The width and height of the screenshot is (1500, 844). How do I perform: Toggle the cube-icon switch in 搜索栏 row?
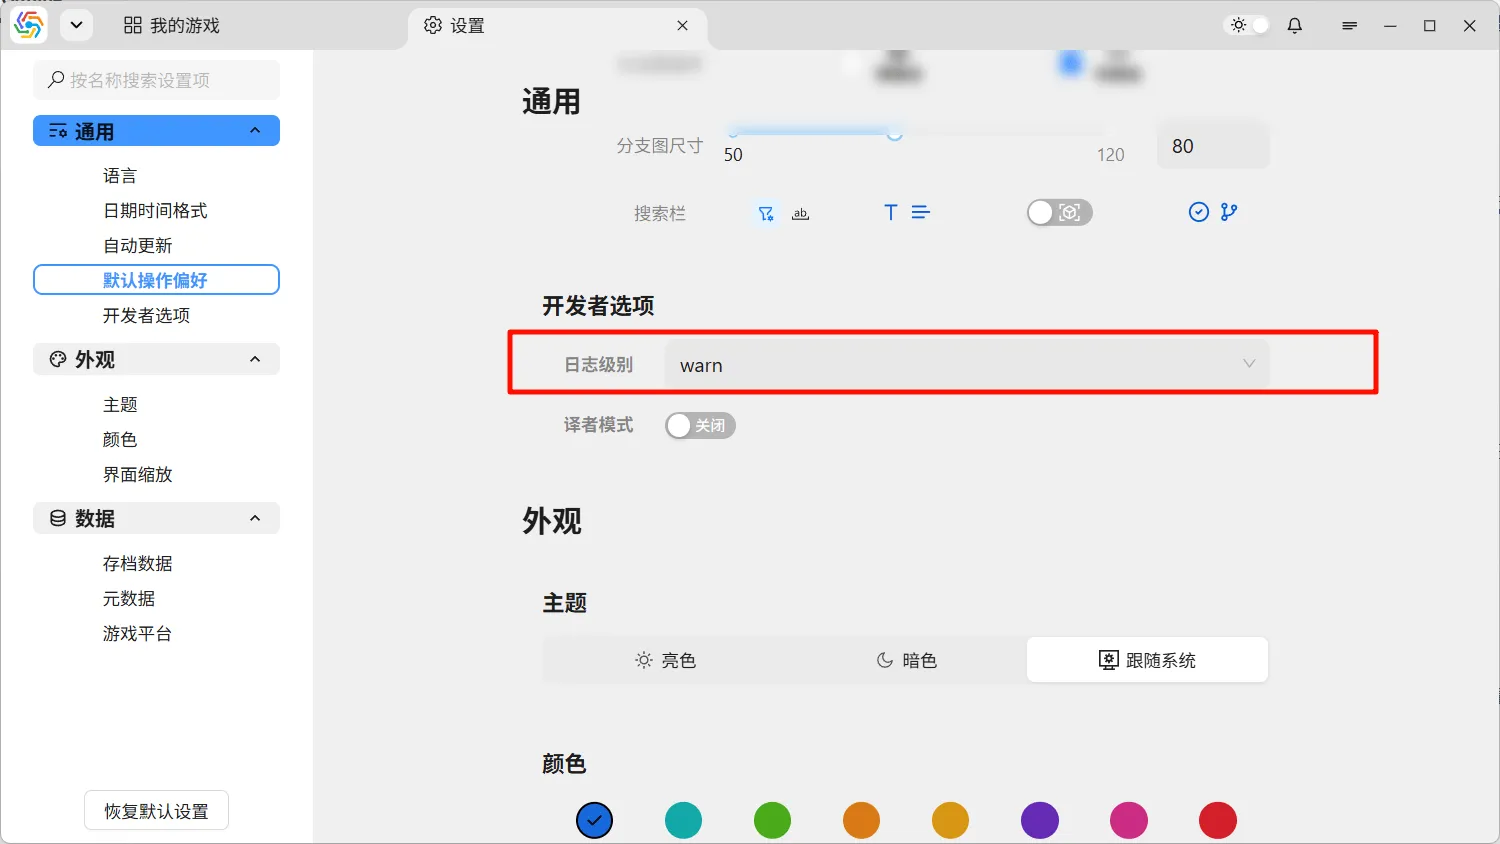1059,212
